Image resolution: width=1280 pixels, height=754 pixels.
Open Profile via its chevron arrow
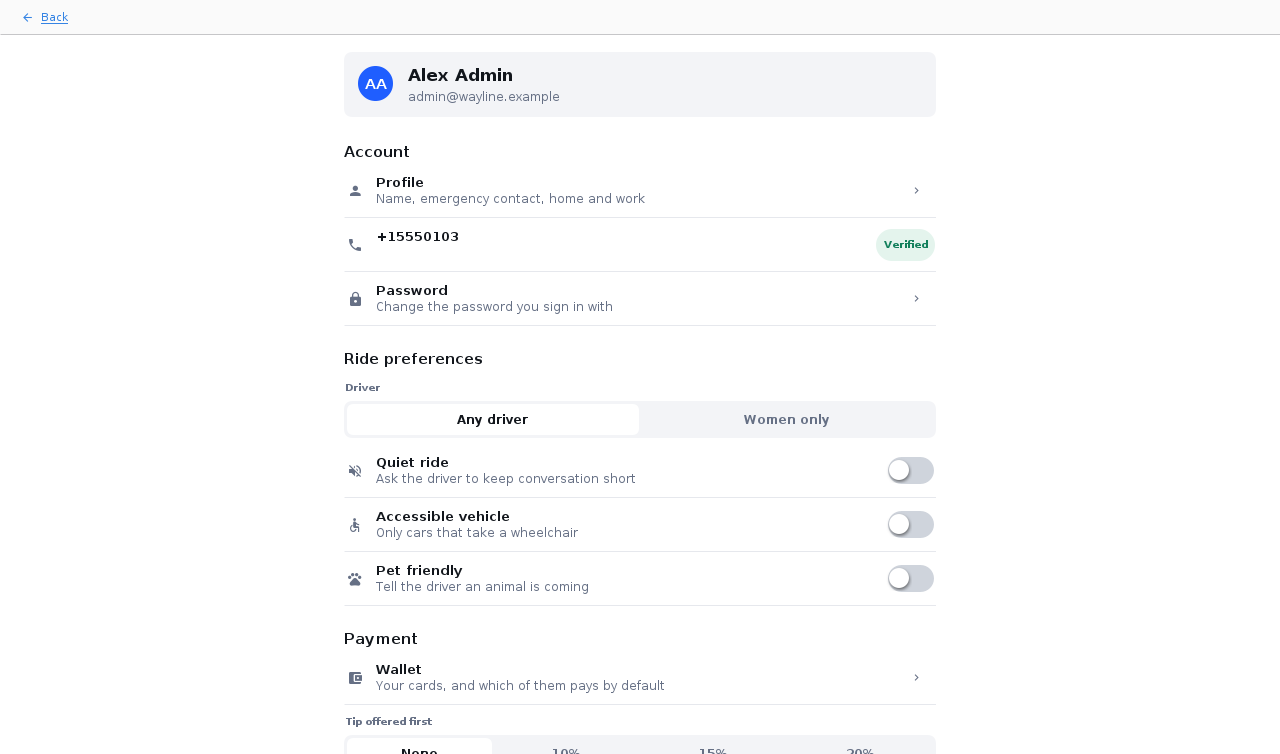point(916,190)
